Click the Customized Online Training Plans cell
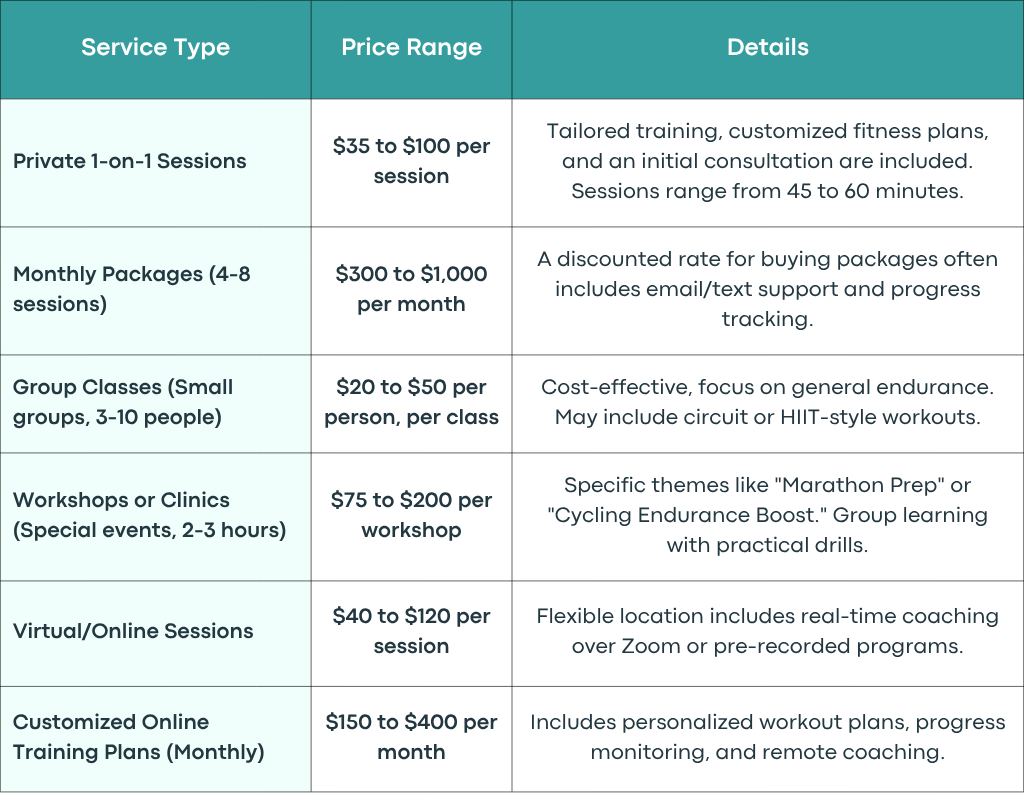This screenshot has width=1024, height=793. 155,739
